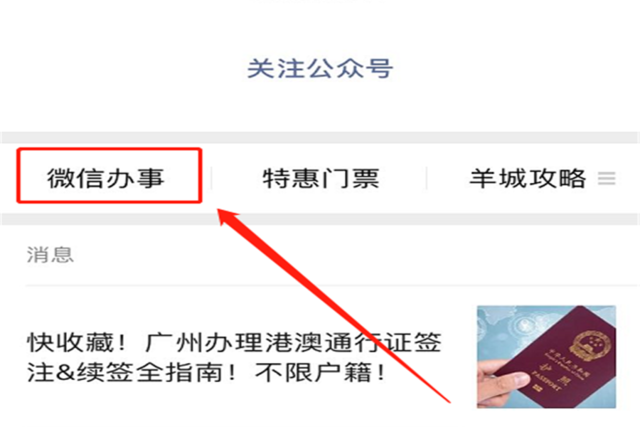Select the 消息 section label
The height and width of the screenshot is (427, 640).
tap(50, 255)
